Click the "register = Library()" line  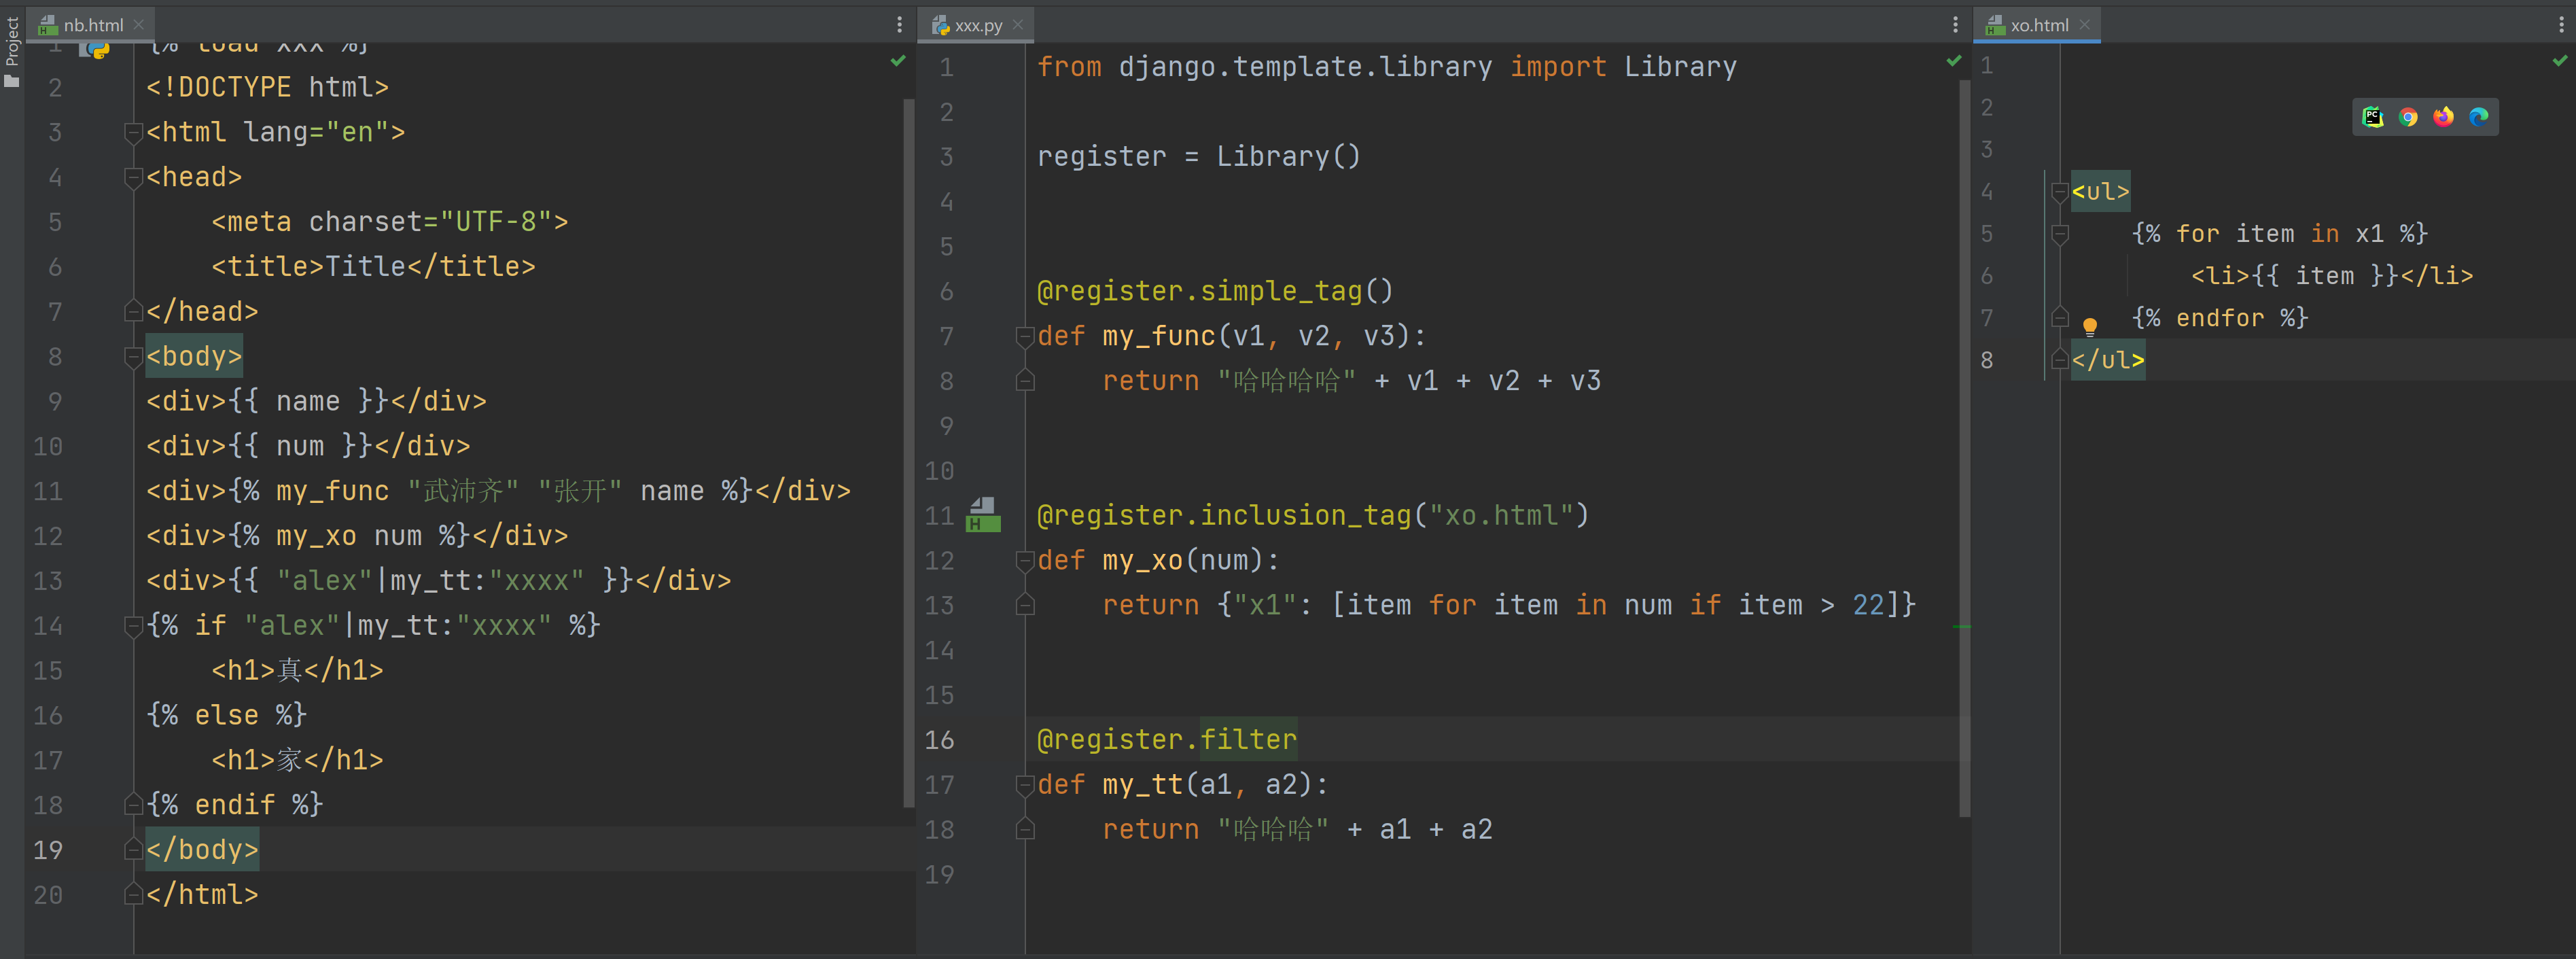pyautogui.click(x=1198, y=156)
